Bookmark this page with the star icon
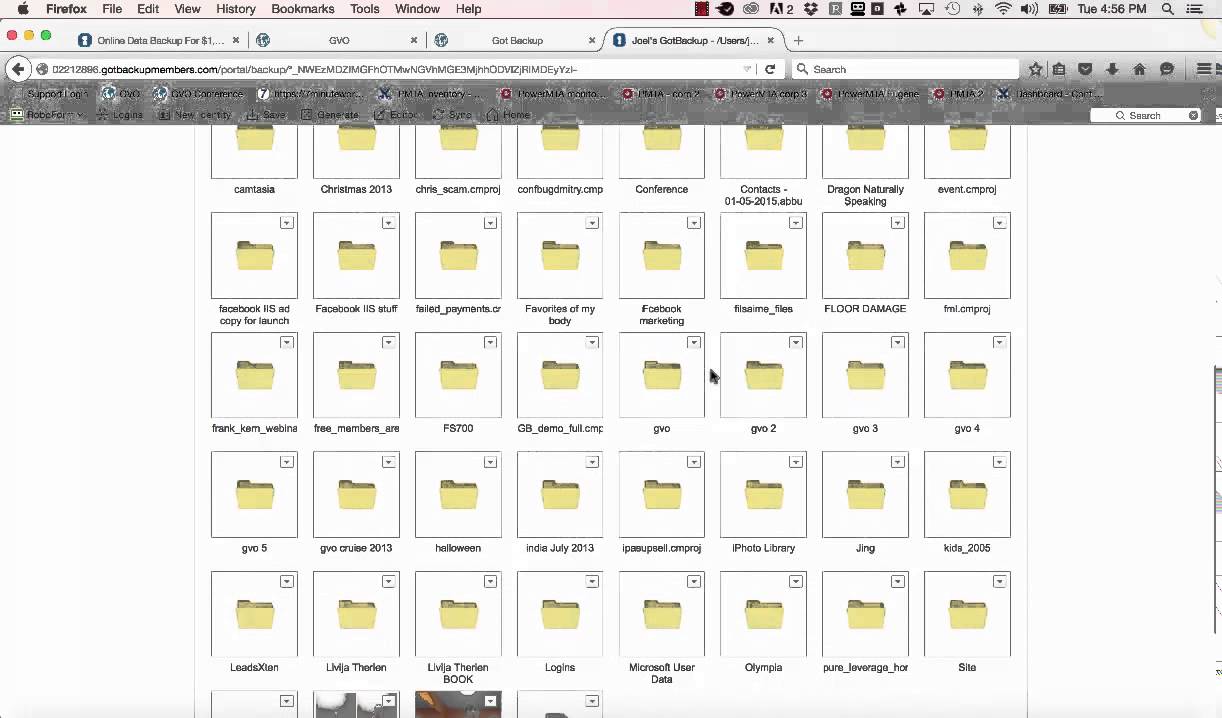1222x718 pixels. click(1036, 69)
